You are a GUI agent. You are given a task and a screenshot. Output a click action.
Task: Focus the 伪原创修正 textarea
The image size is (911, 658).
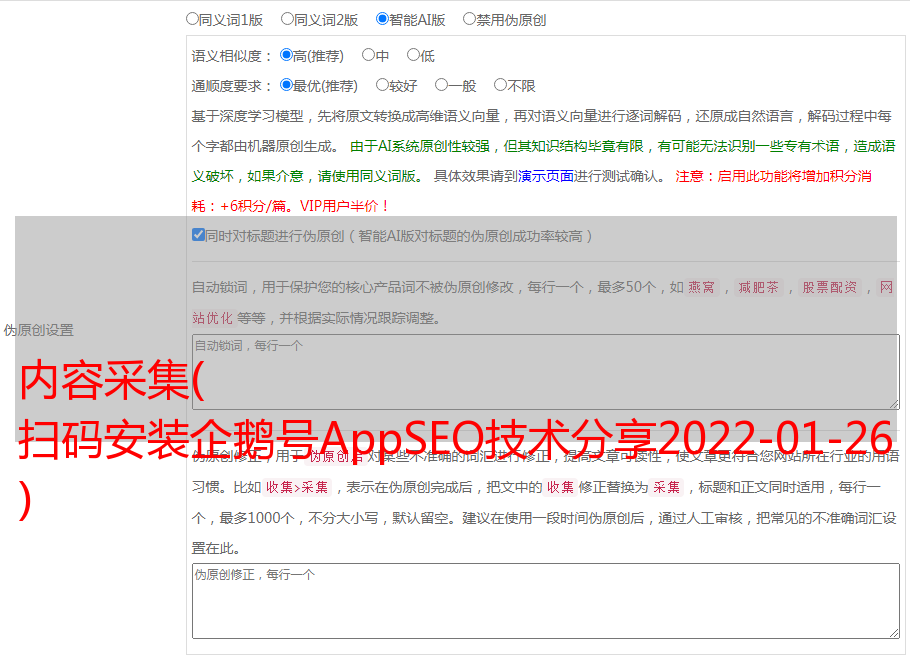click(546, 601)
